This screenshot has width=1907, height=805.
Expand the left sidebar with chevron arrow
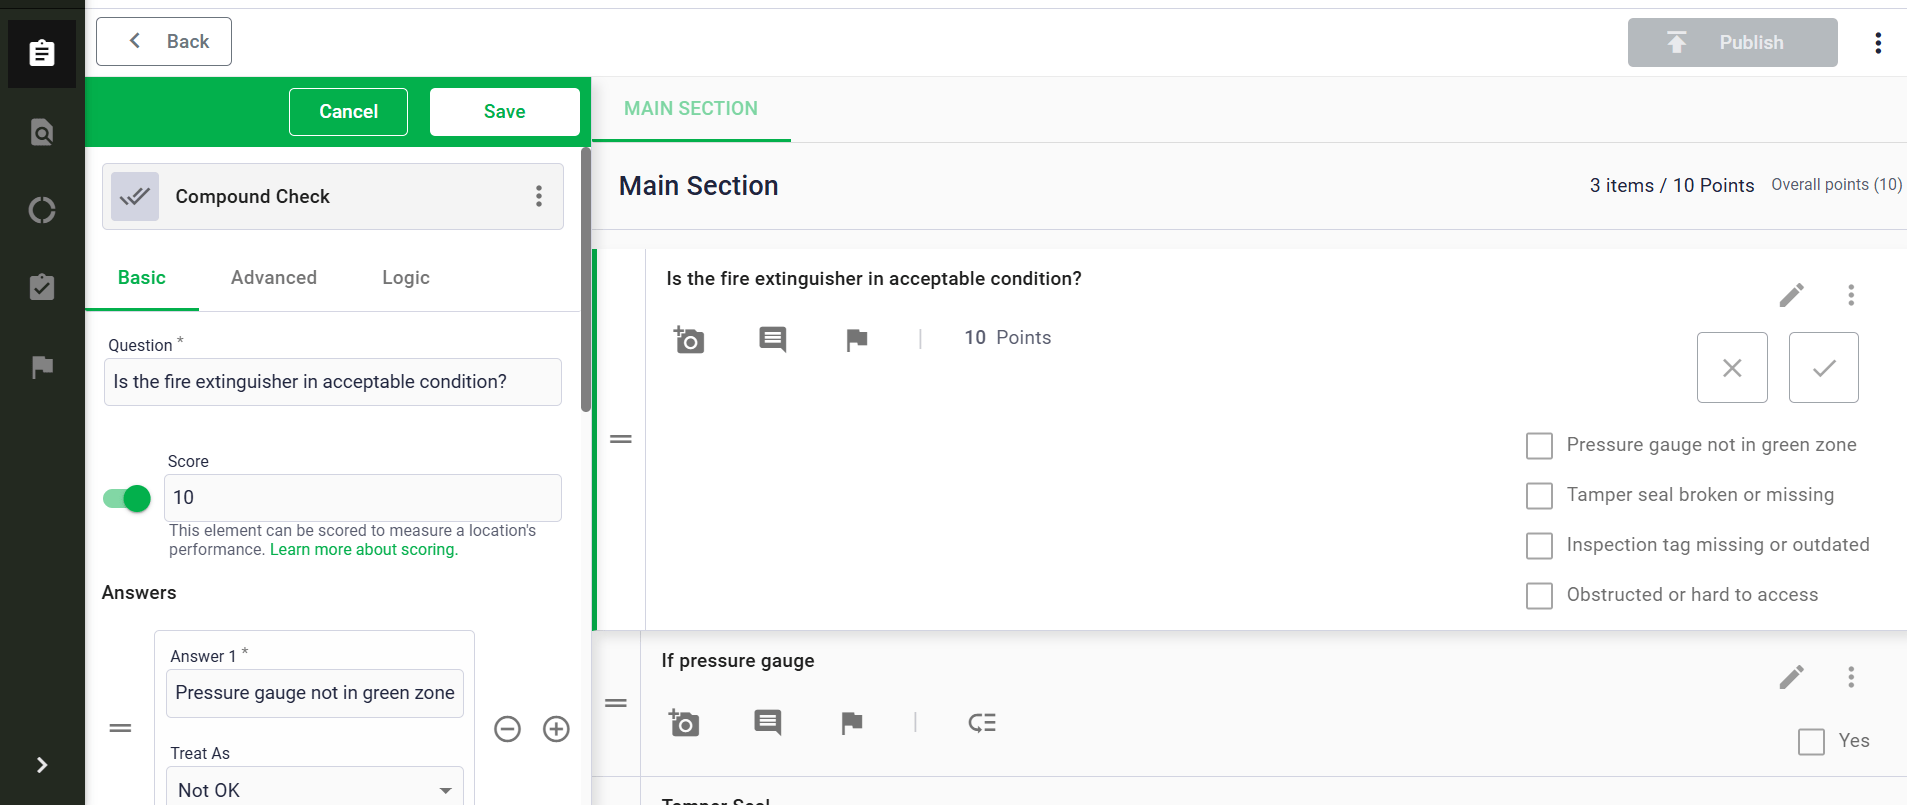coord(42,765)
